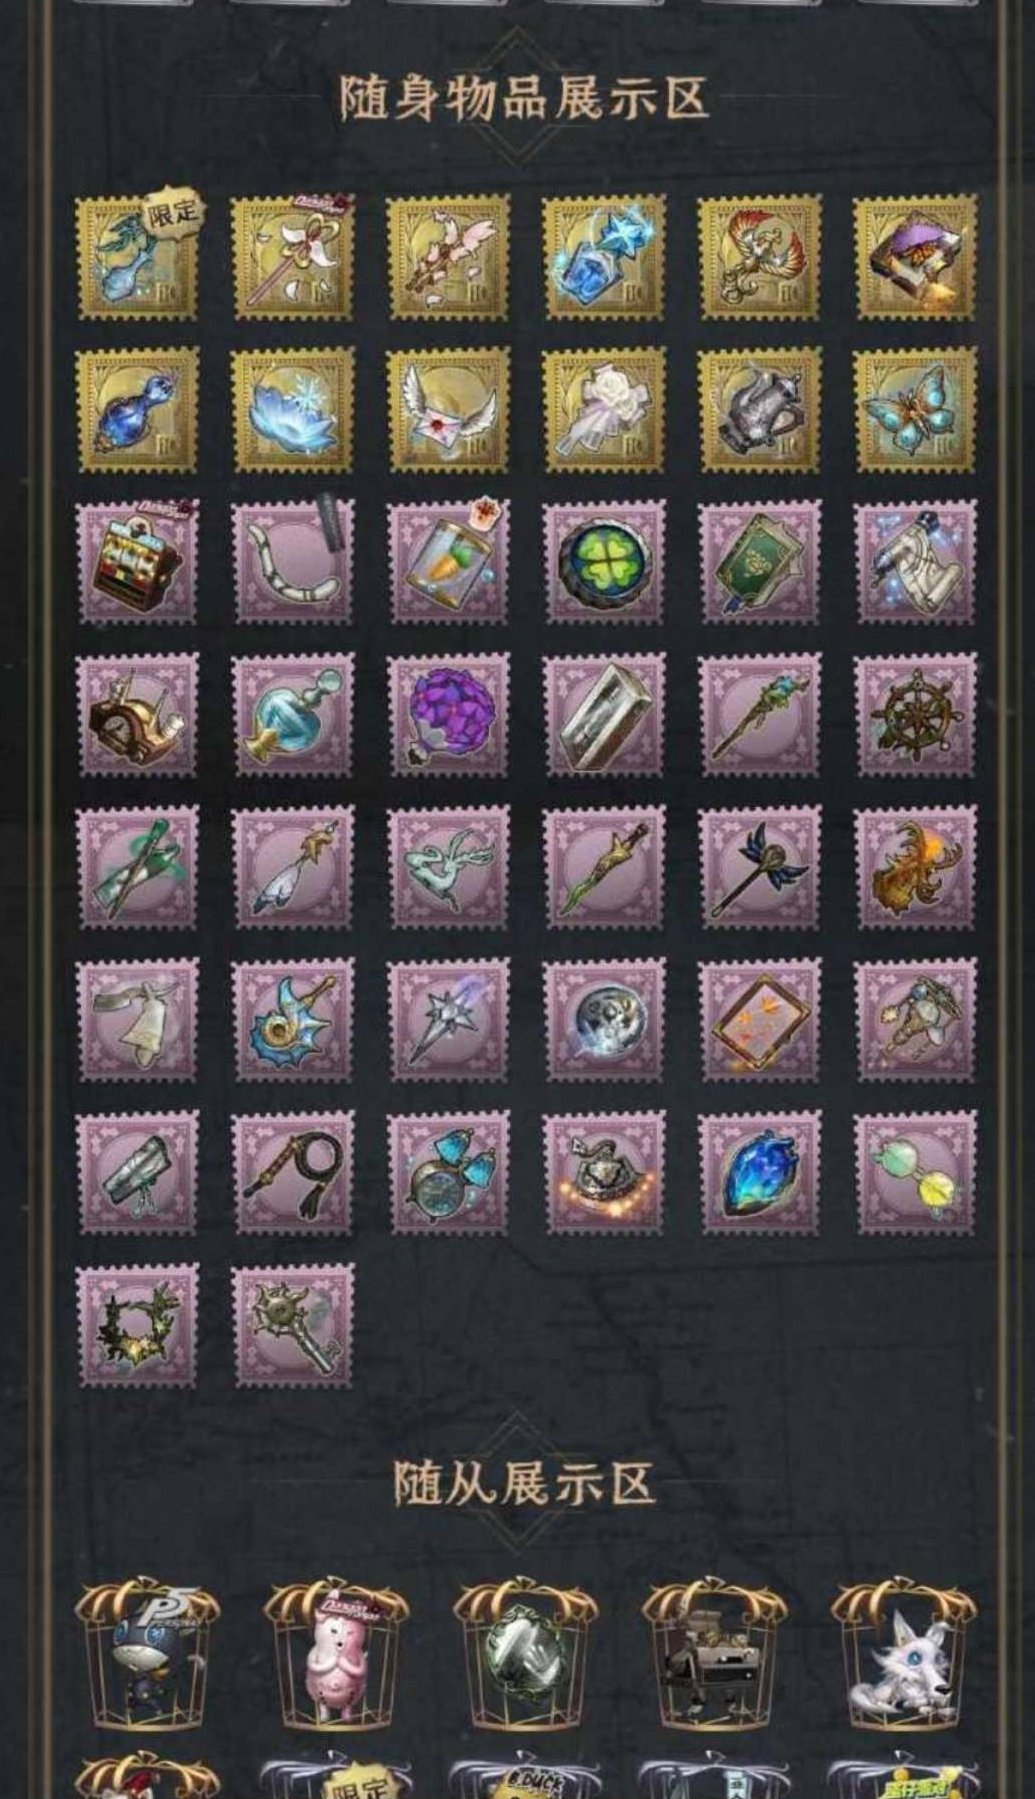Click the four-leaf clover badge item
Viewport: 1035px width, 1799px height.
pos(603,562)
